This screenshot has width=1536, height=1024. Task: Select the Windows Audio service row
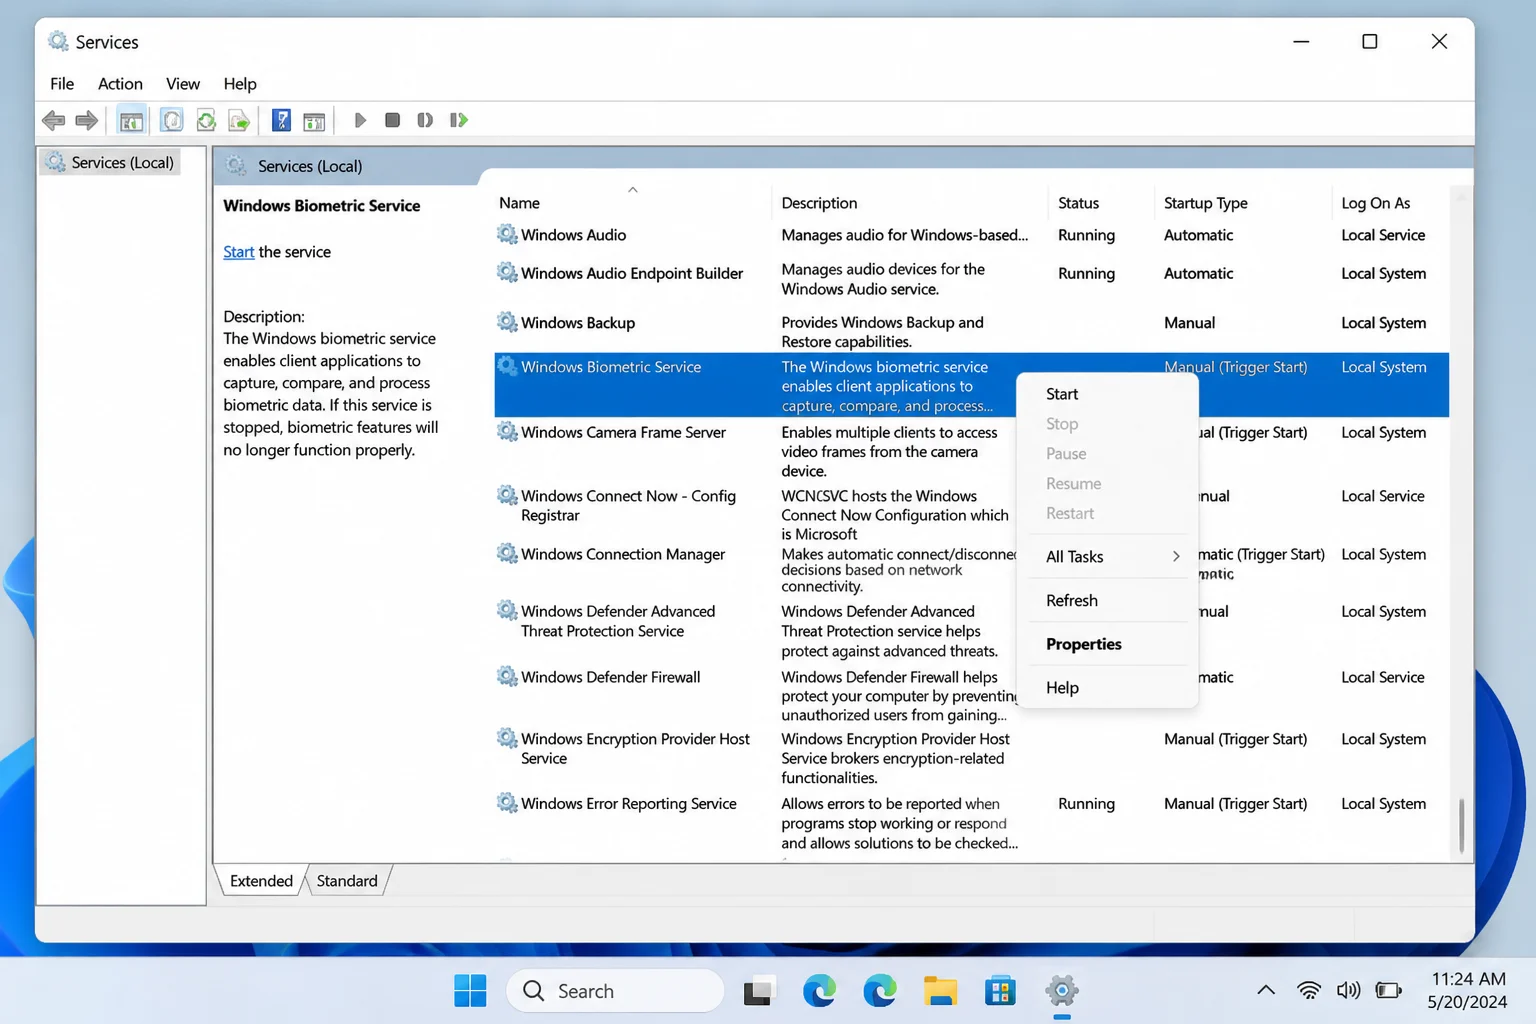tap(971, 235)
